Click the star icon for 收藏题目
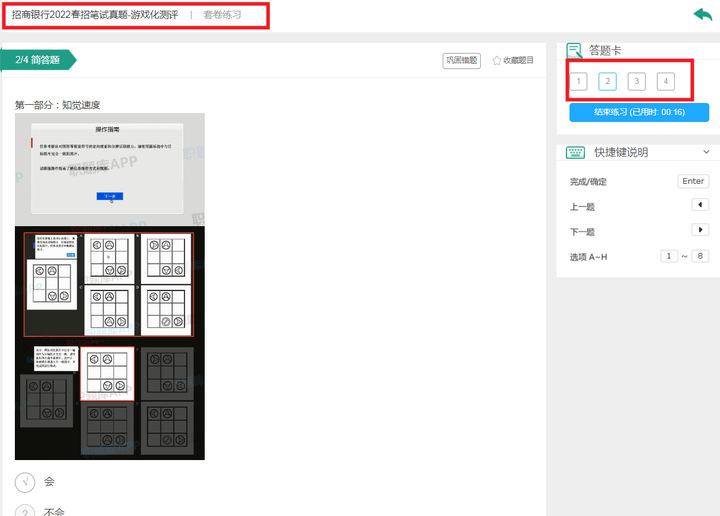 [496, 61]
